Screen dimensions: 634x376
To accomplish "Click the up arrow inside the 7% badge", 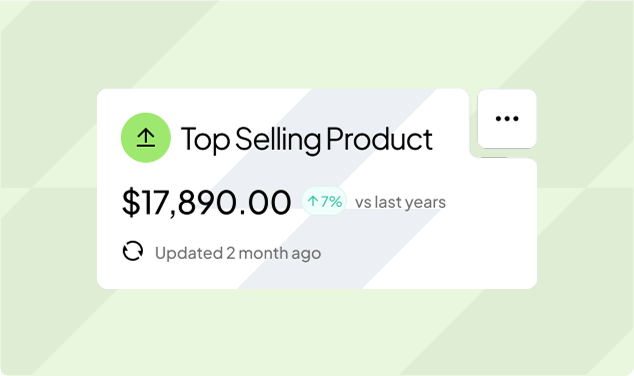I will tap(313, 201).
